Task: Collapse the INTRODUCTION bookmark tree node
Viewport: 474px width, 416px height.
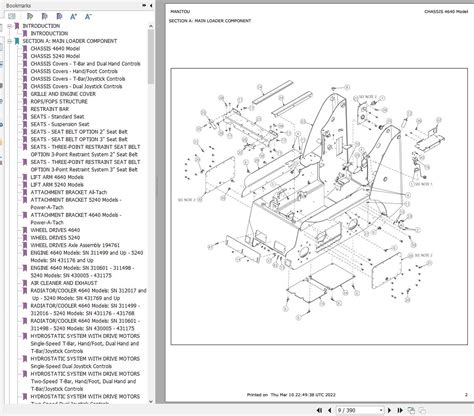Action: (x=10, y=26)
